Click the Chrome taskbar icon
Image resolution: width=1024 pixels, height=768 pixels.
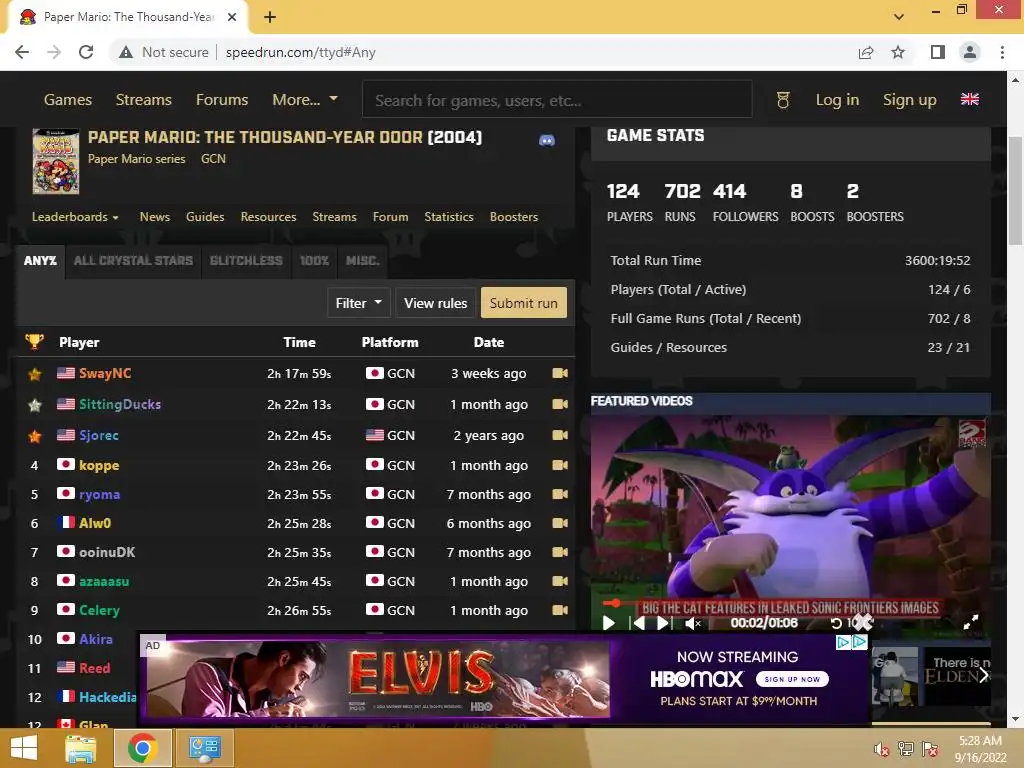(142, 748)
